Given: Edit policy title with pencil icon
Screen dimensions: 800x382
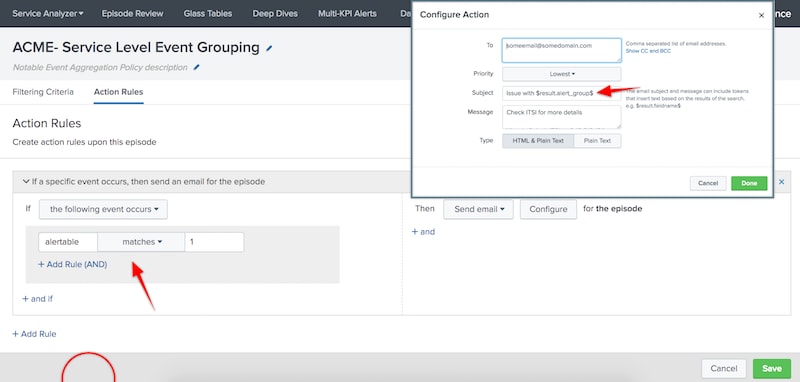Looking at the screenshot, I should (x=269, y=49).
